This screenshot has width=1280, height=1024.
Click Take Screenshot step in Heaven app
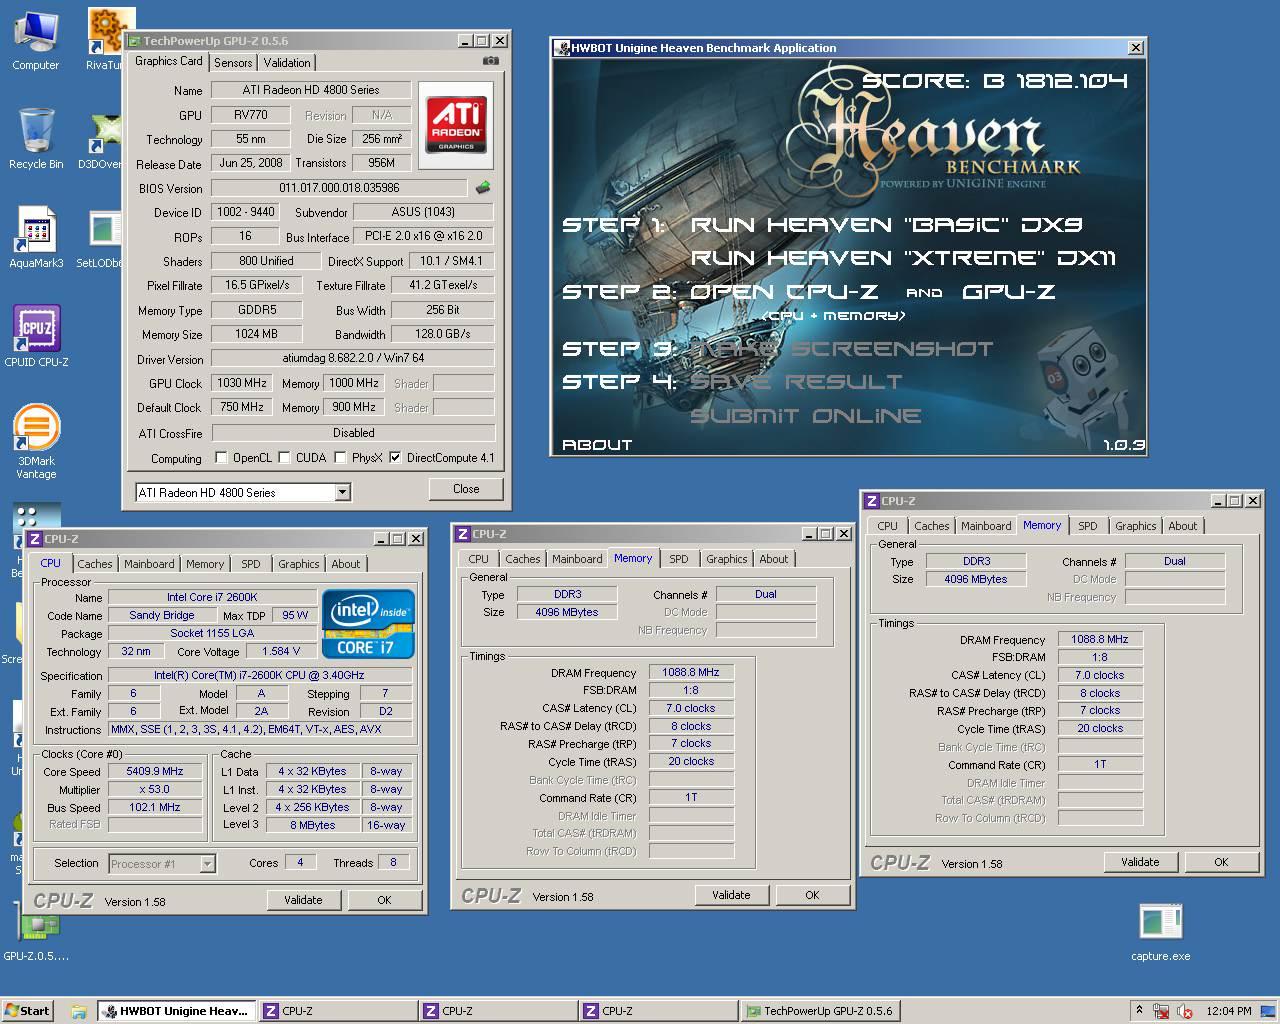click(x=842, y=349)
